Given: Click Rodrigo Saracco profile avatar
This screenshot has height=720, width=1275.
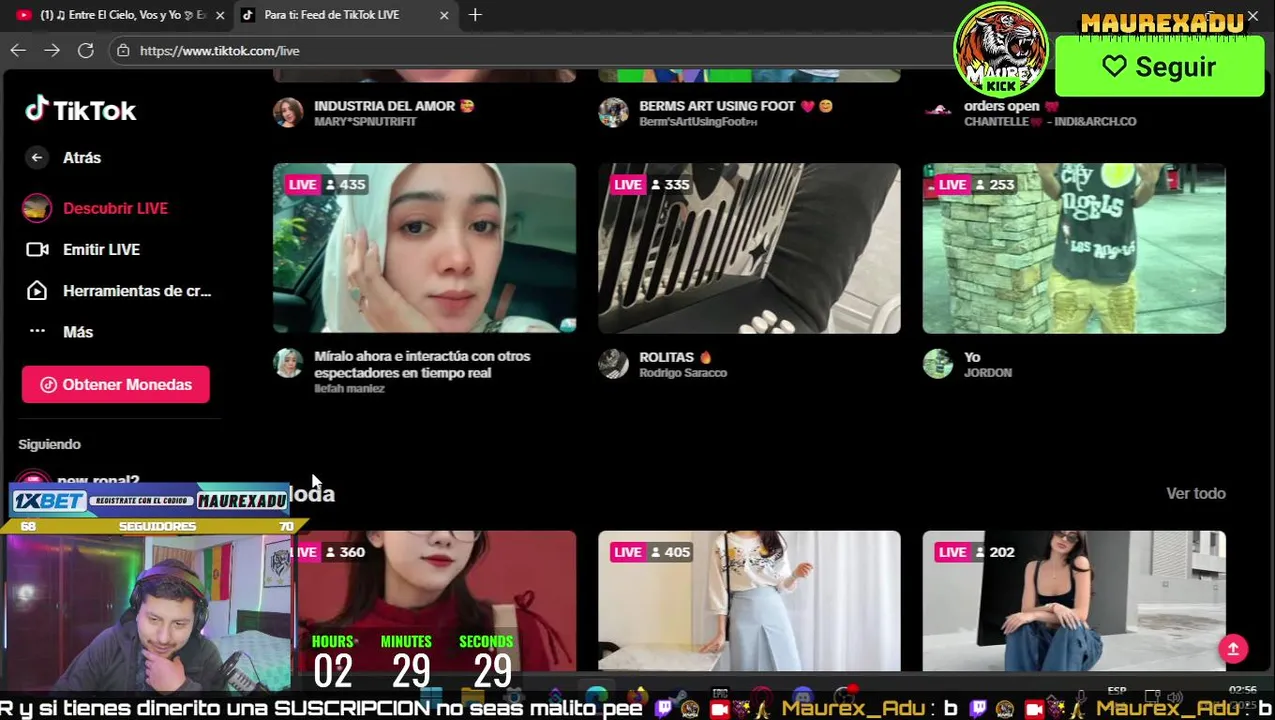Looking at the screenshot, I should (x=613, y=363).
